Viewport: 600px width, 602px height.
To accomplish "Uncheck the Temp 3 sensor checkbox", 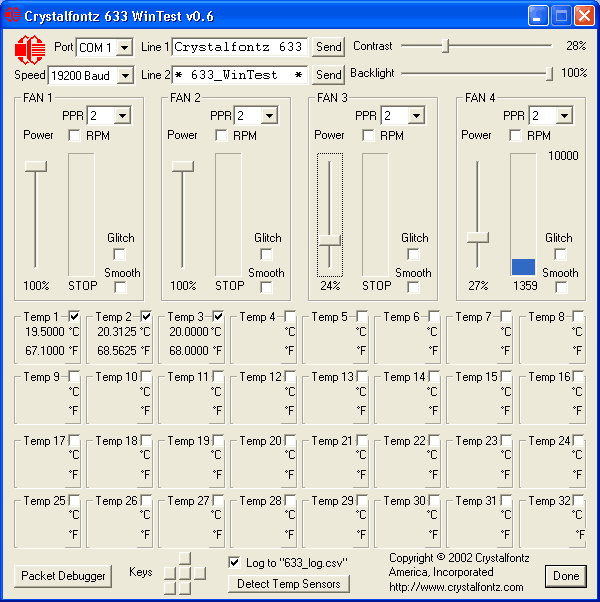I will [218, 316].
